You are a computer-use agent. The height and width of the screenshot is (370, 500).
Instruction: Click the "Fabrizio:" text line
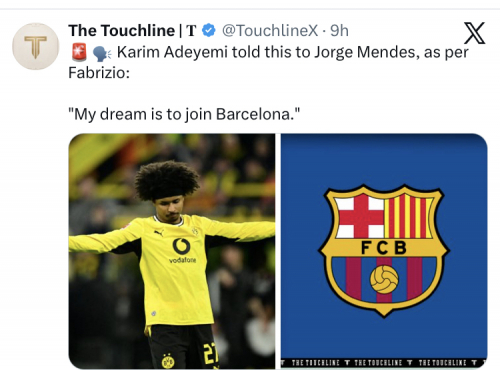[99, 73]
